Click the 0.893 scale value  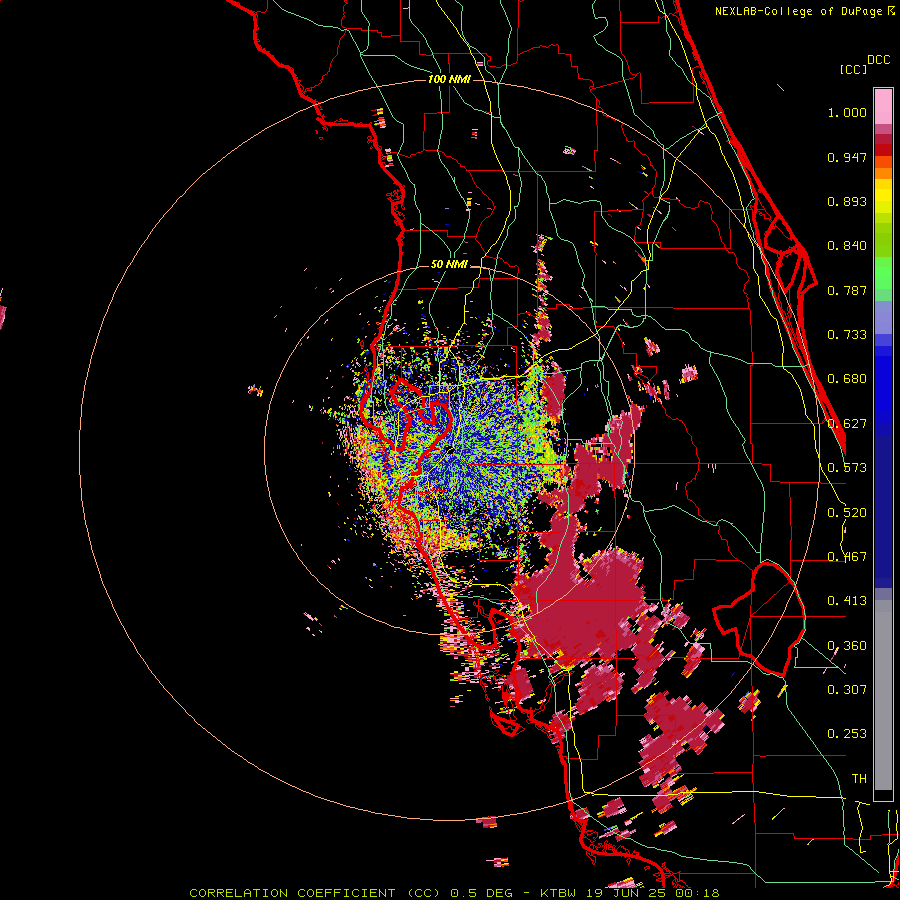tap(847, 201)
